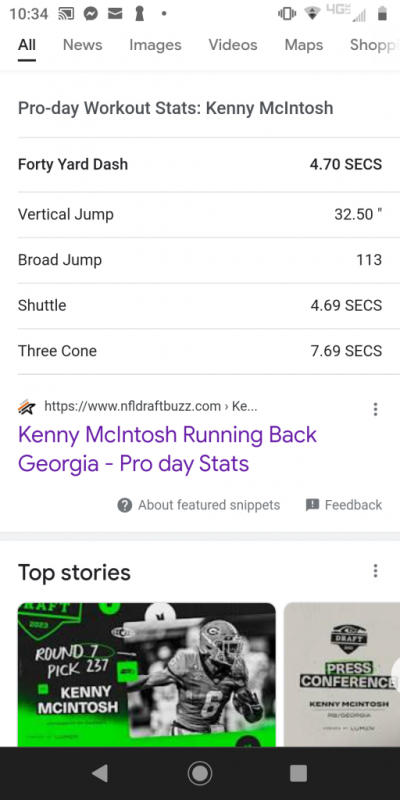This screenshot has height=800, width=400.
Task: Open the Top stories three-dot options
Action: point(376,571)
